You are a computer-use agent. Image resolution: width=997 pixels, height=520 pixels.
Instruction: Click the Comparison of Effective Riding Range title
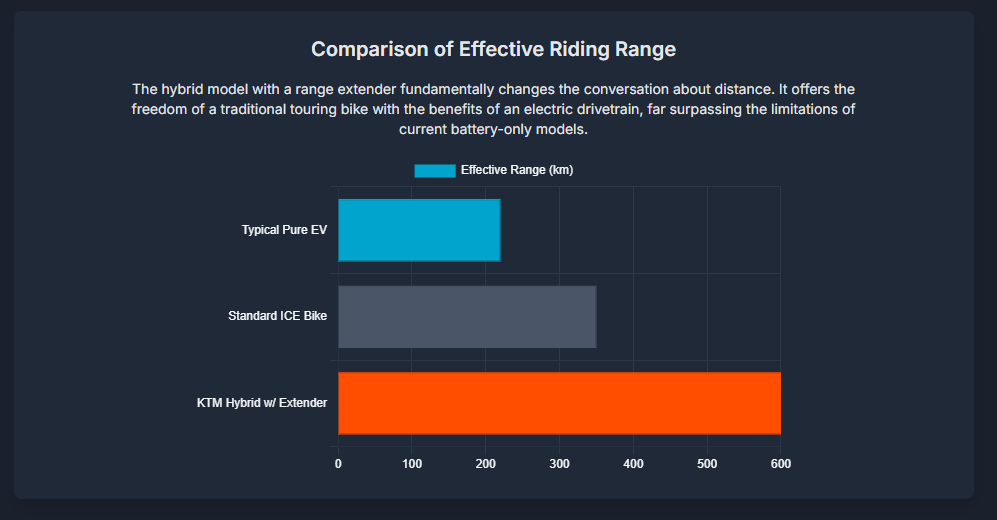tap(493, 49)
